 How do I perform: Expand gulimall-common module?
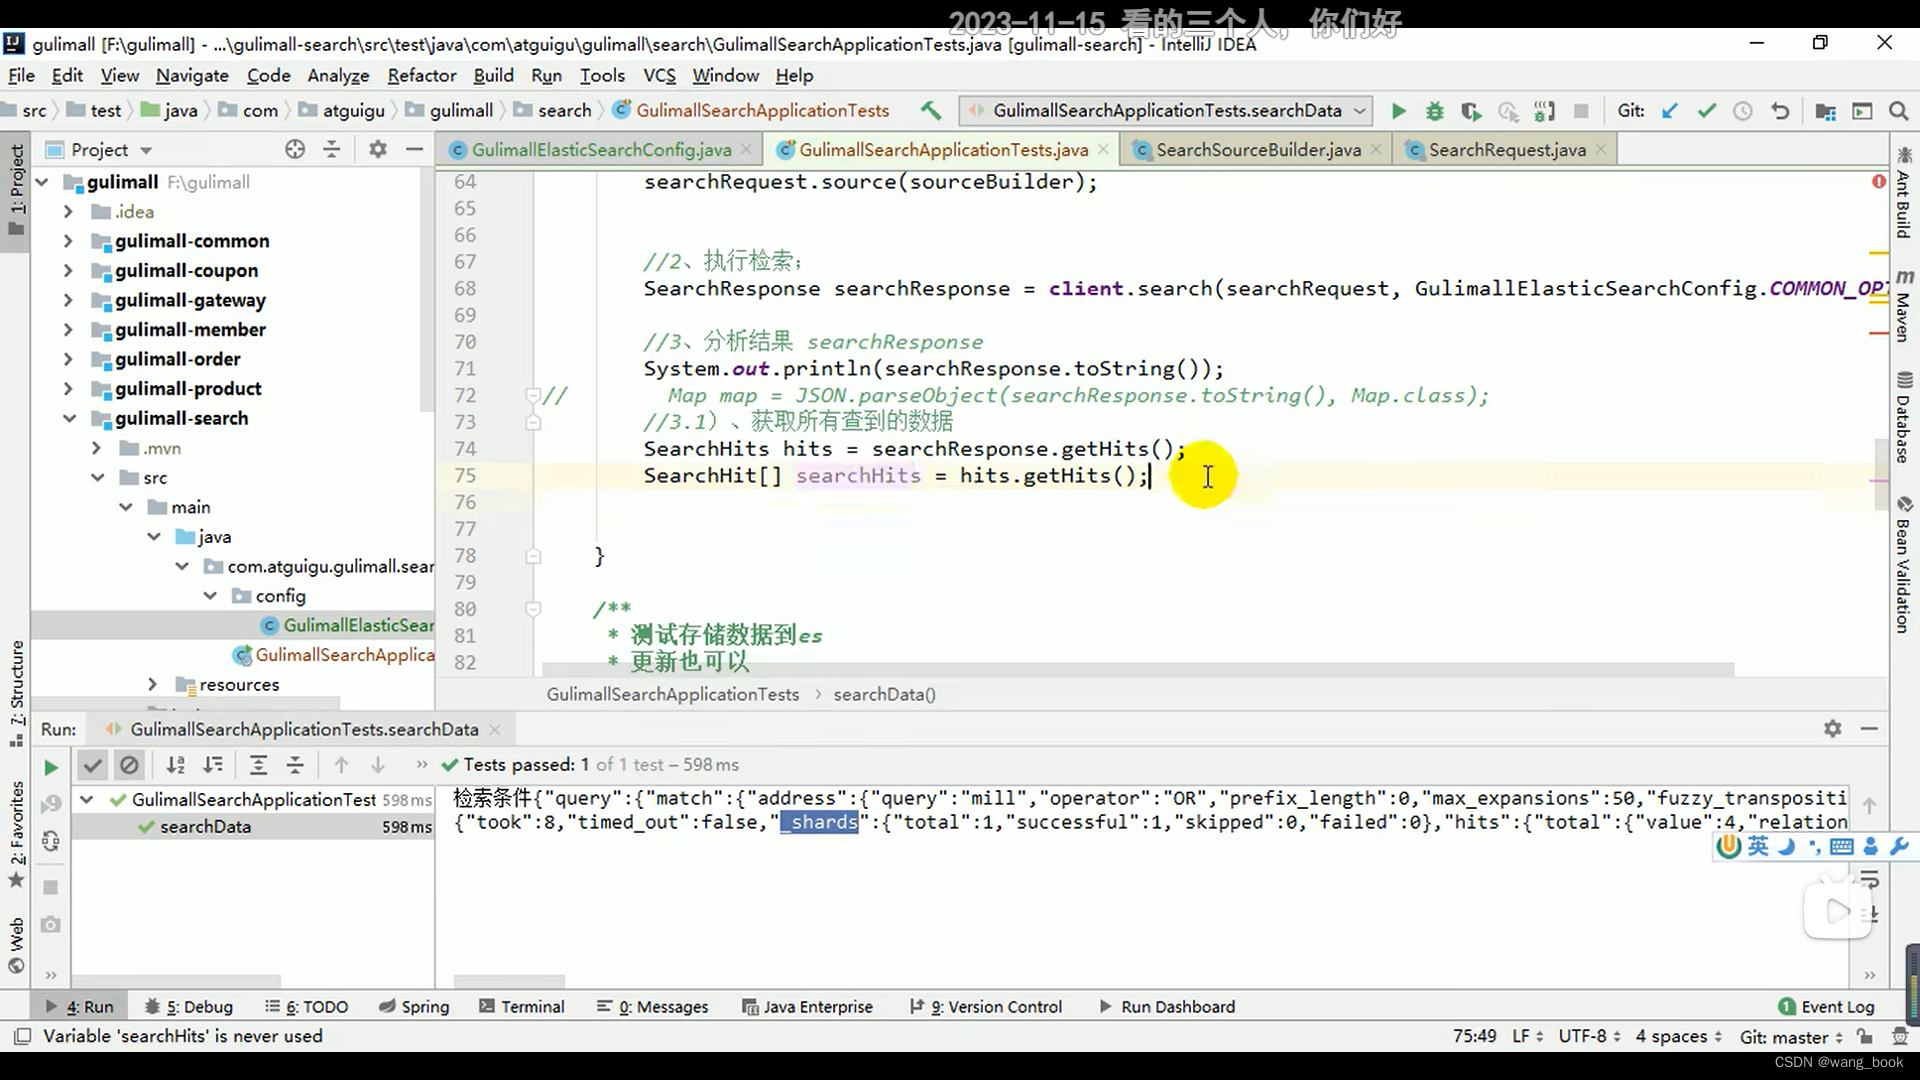(68, 241)
